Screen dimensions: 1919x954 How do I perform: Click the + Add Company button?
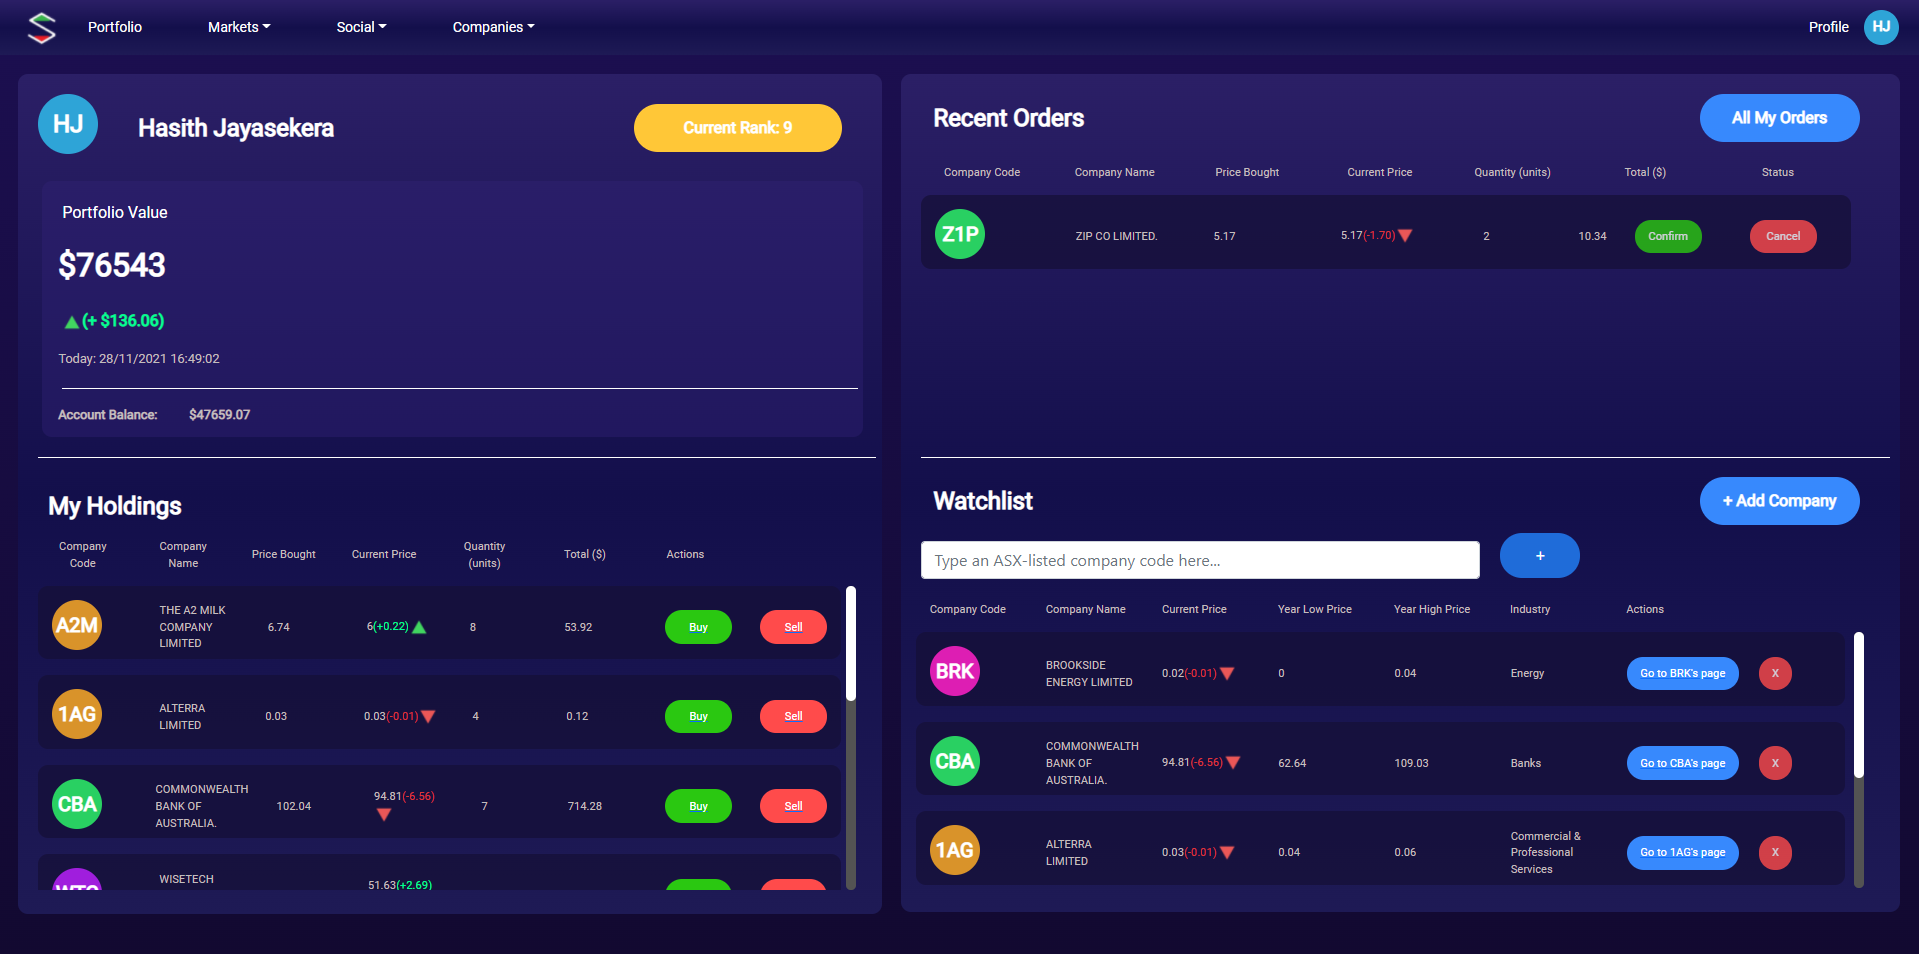(1779, 501)
